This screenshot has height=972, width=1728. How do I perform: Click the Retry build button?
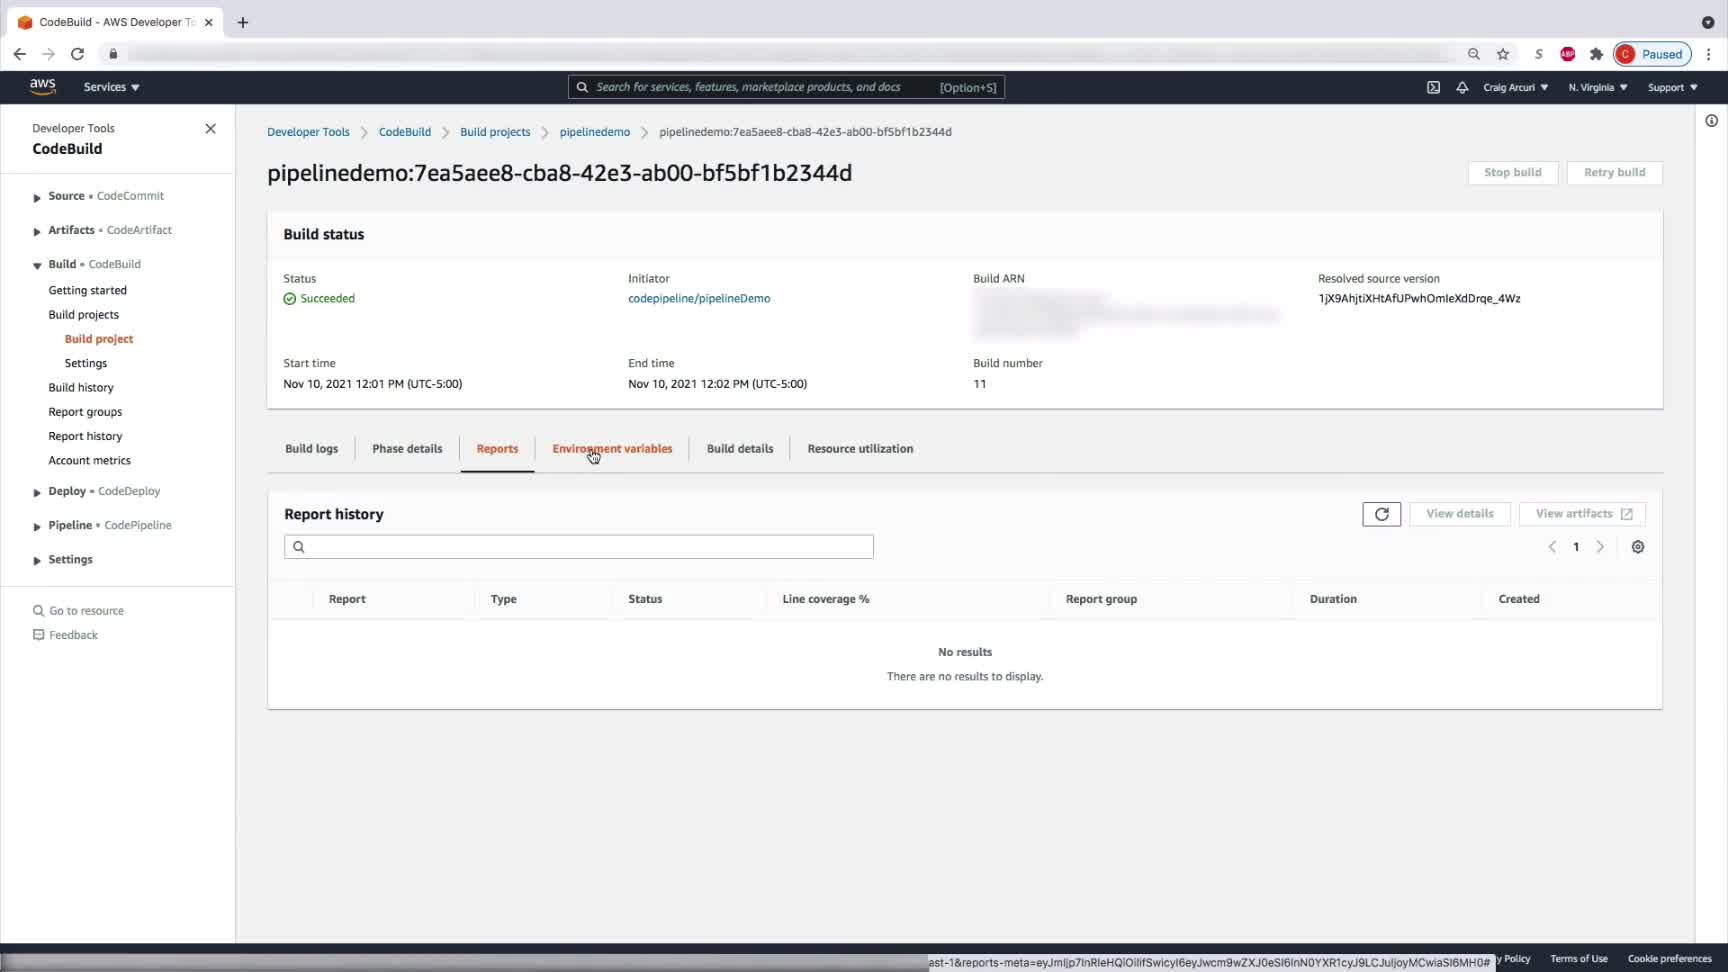coord(1614,173)
